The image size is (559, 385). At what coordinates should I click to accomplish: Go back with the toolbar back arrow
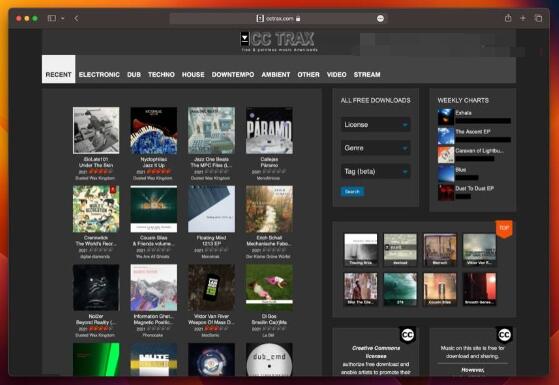point(76,18)
